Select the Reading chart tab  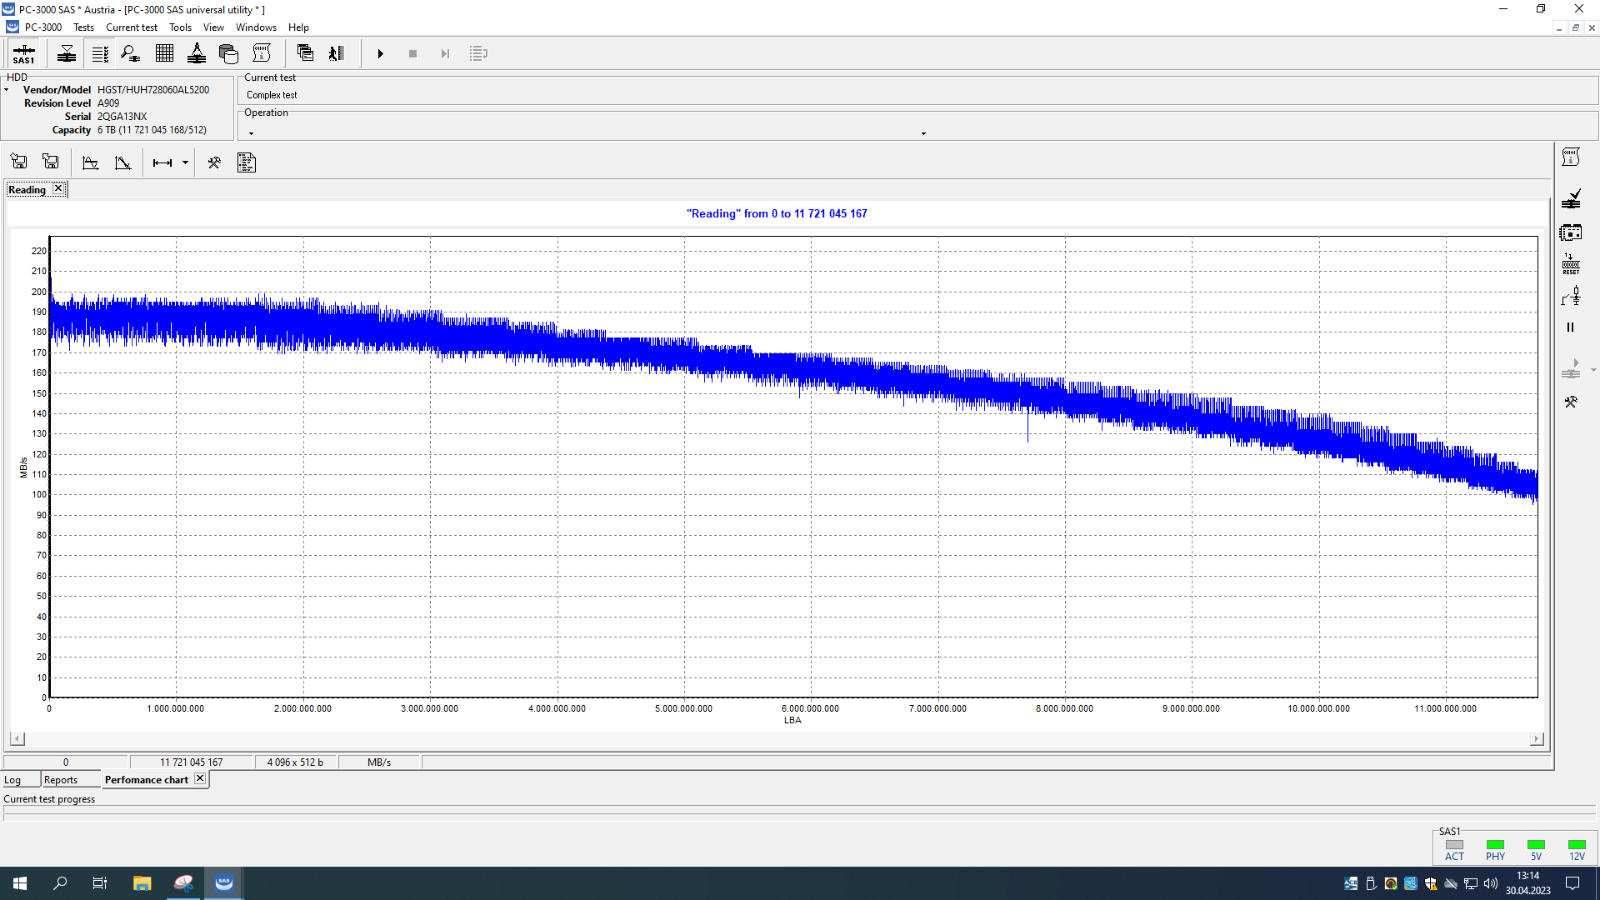click(27, 190)
